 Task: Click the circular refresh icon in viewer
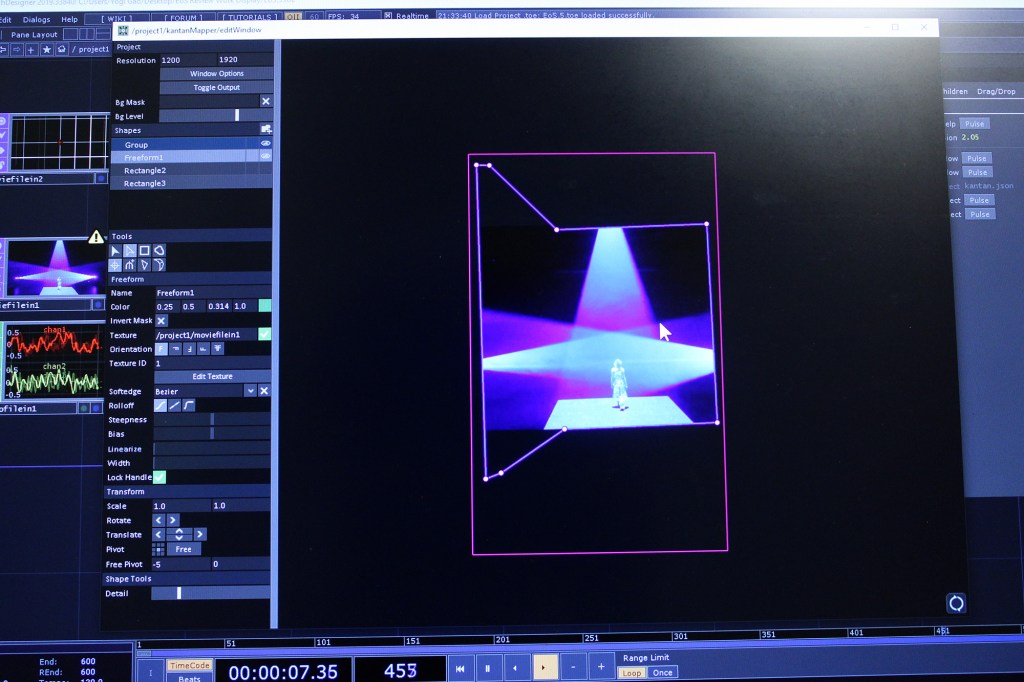click(956, 603)
